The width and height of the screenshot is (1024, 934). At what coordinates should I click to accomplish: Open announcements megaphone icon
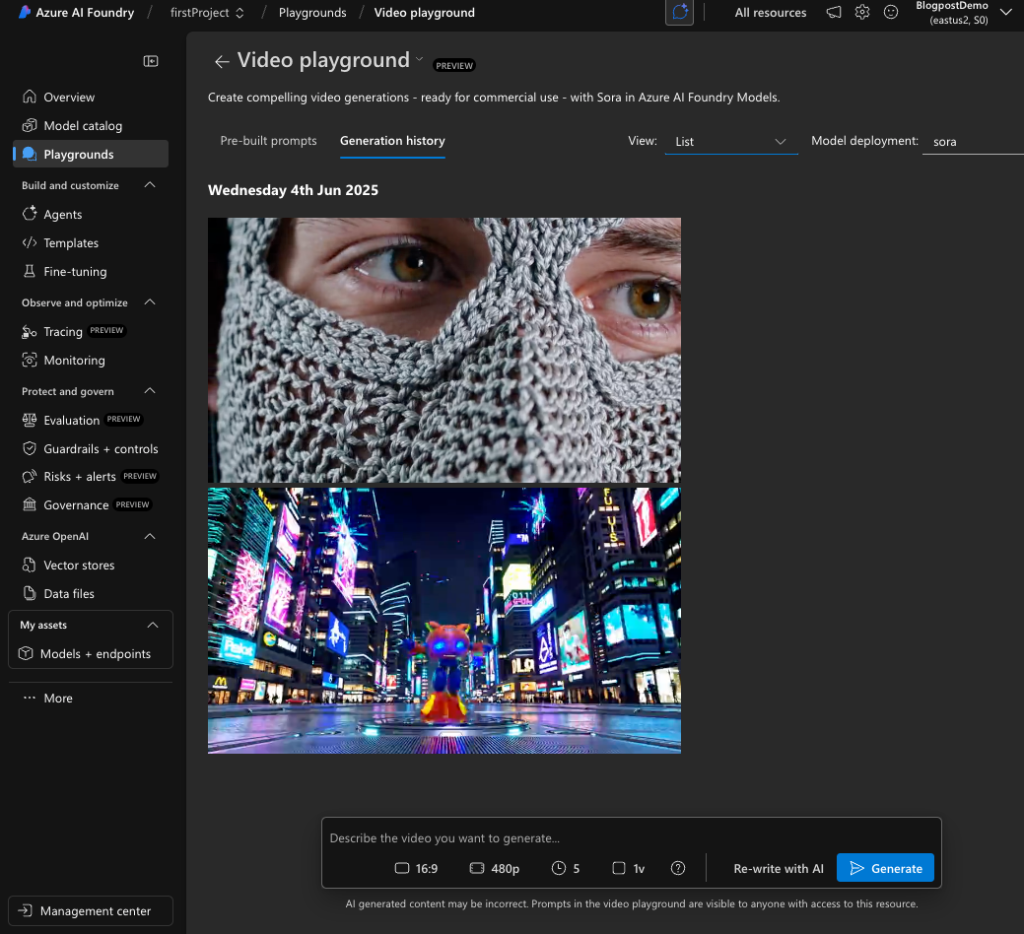pos(833,13)
